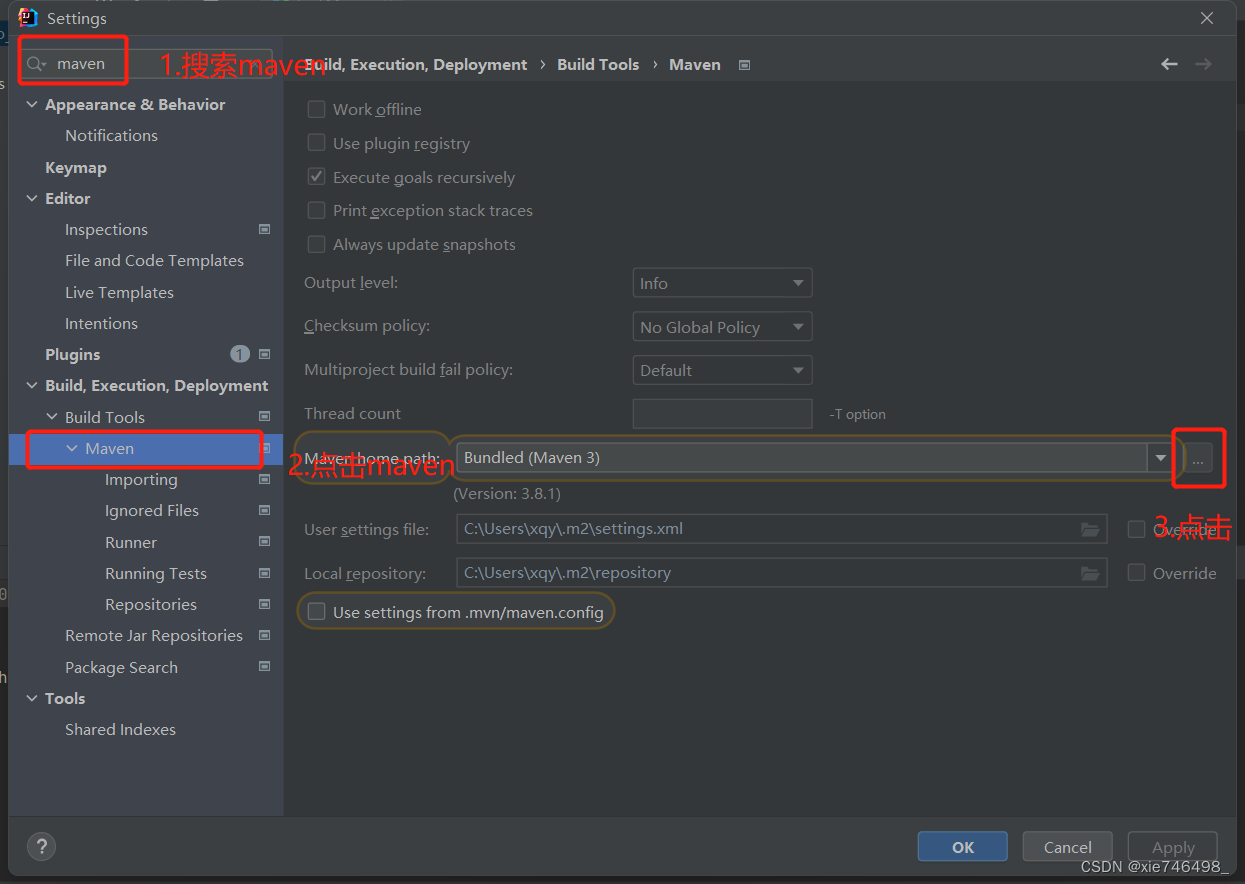Open the Maven home path dropdown

tap(1160, 457)
